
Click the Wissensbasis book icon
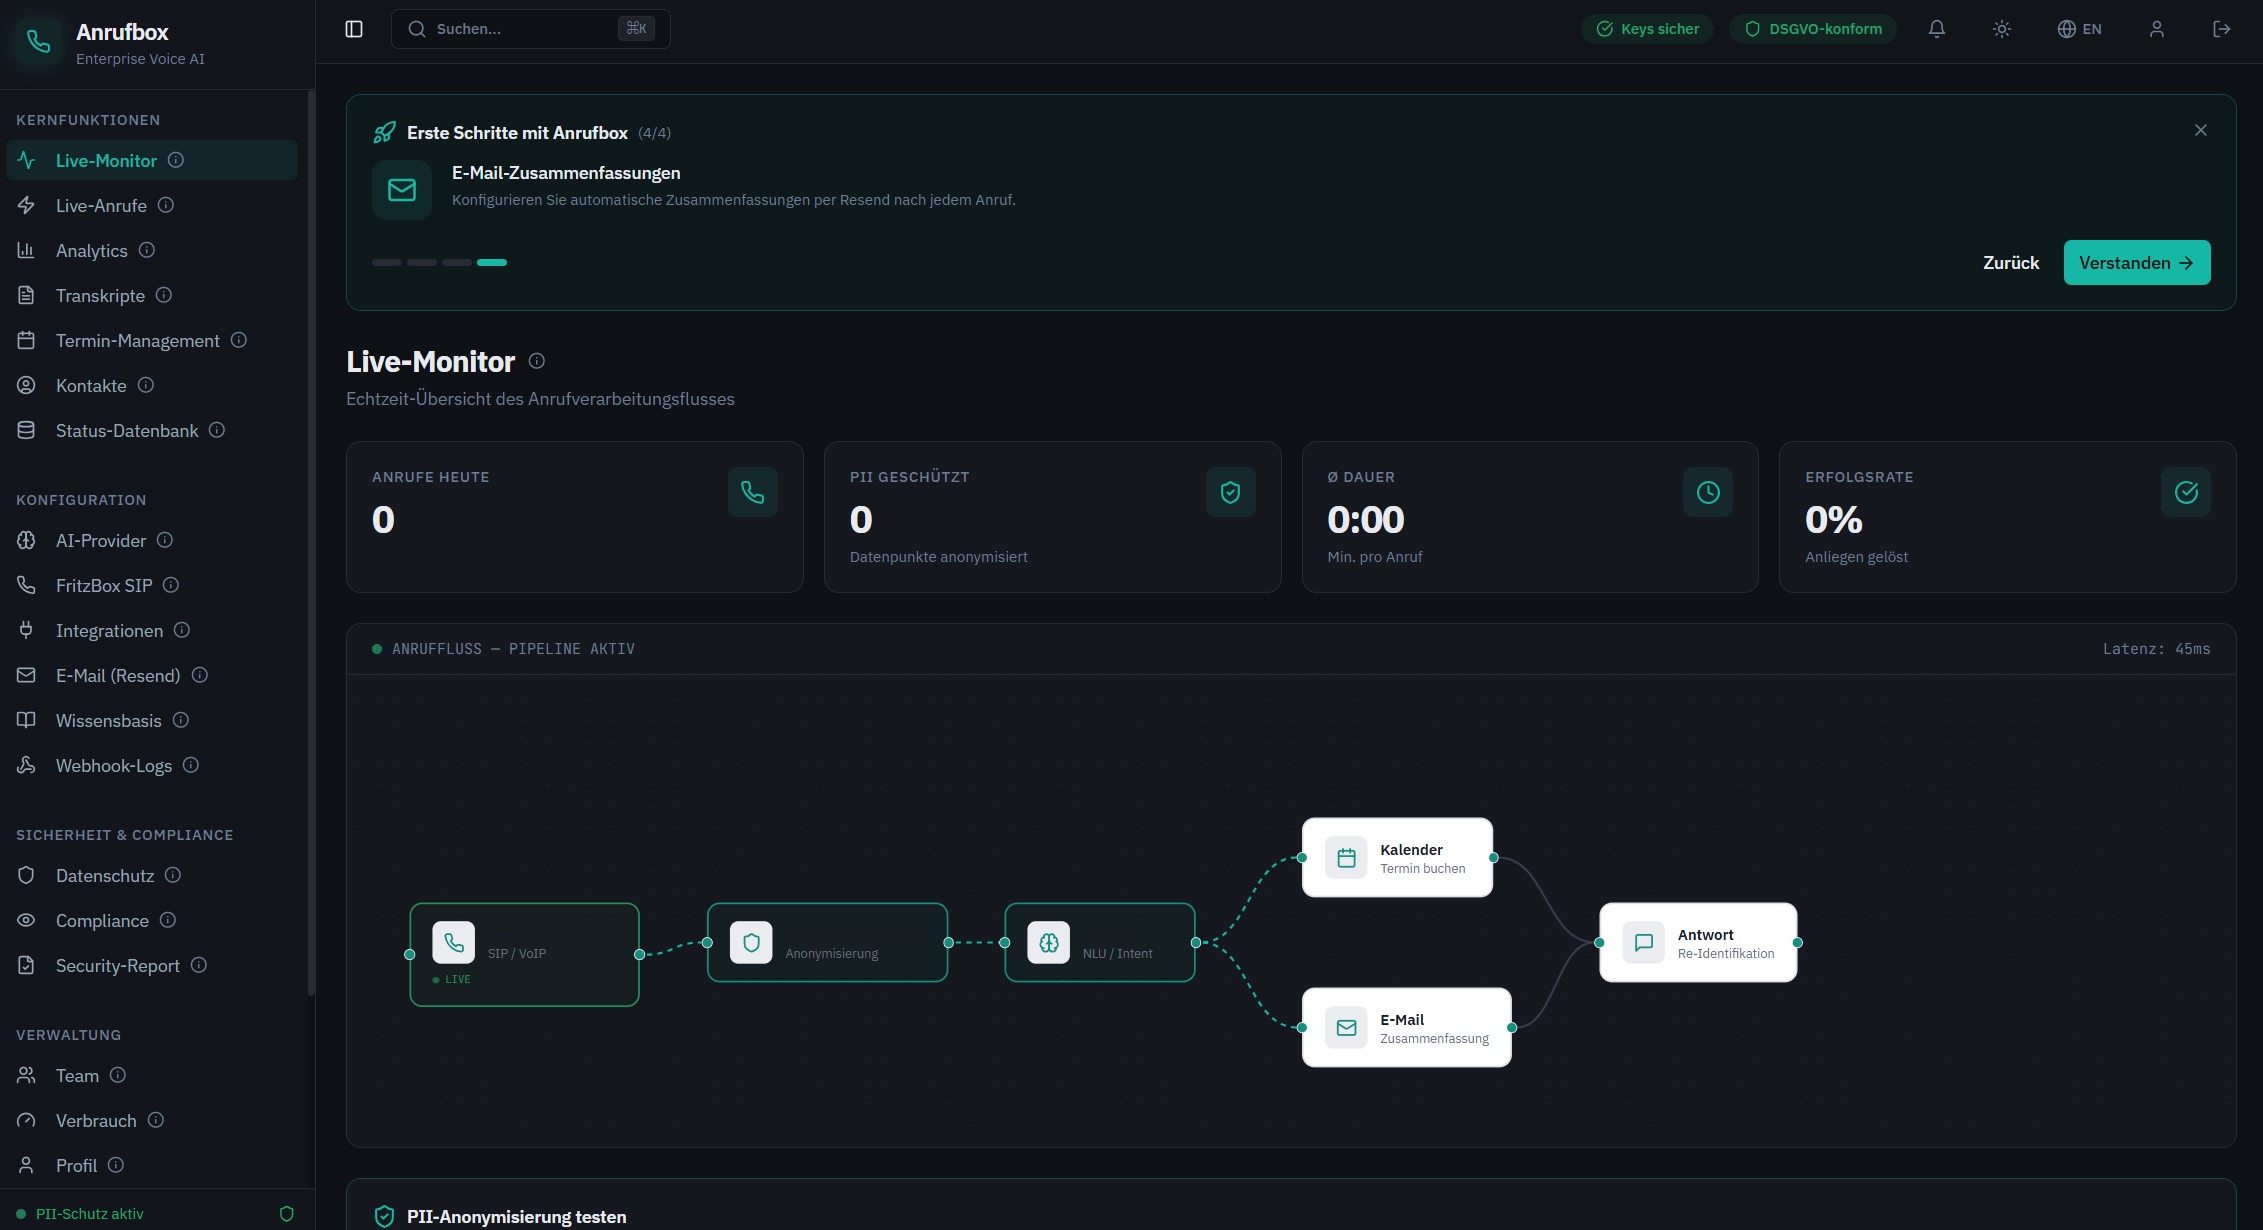(26, 720)
